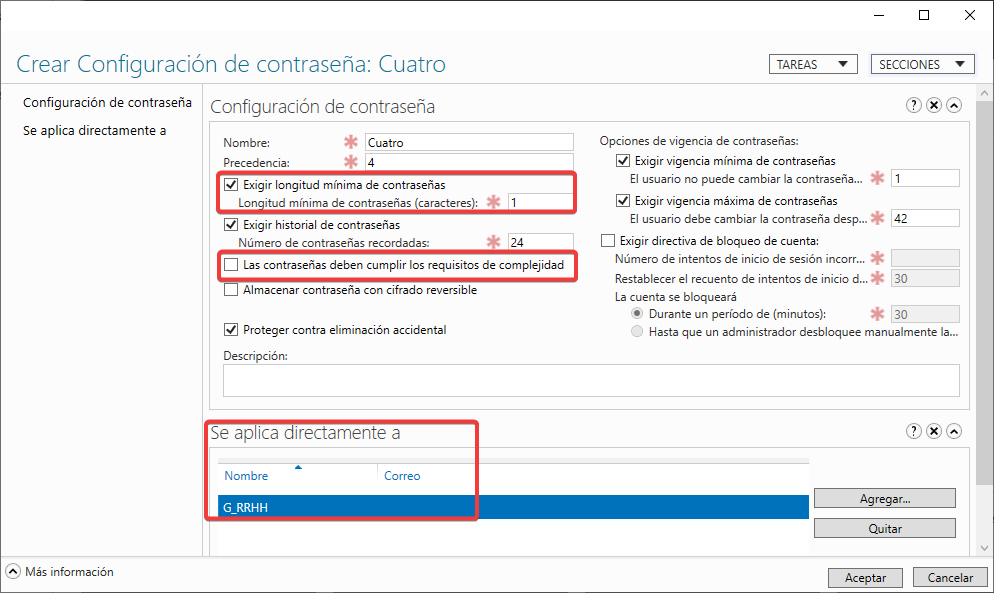Collapse the Se aplica directamente a section
Viewport: 994px width, 593px height.
(953, 431)
